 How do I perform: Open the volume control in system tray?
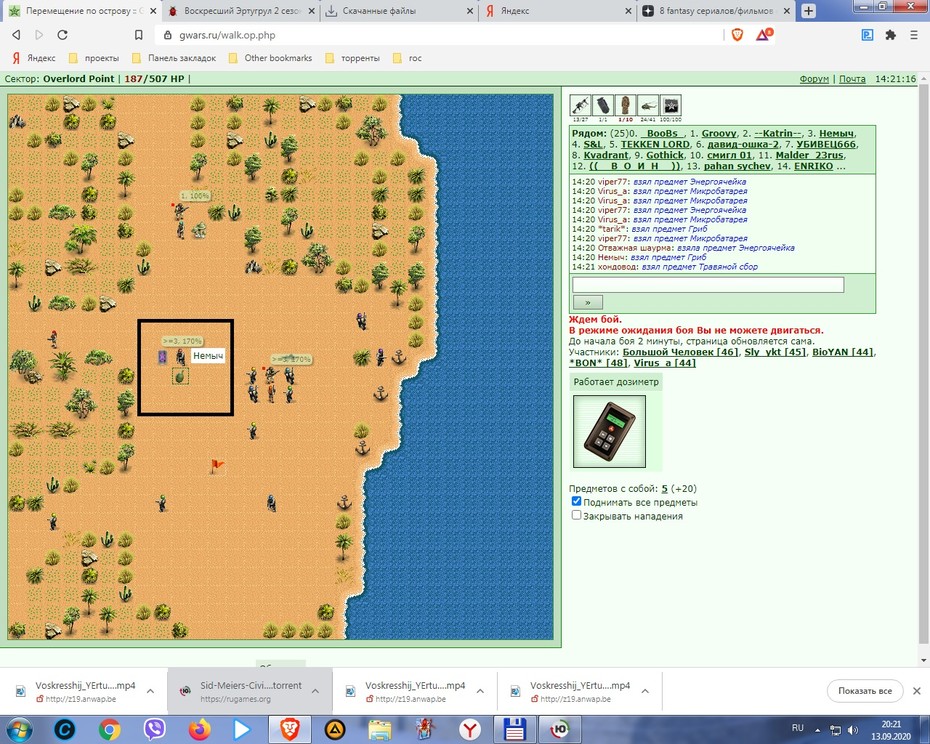click(x=853, y=730)
